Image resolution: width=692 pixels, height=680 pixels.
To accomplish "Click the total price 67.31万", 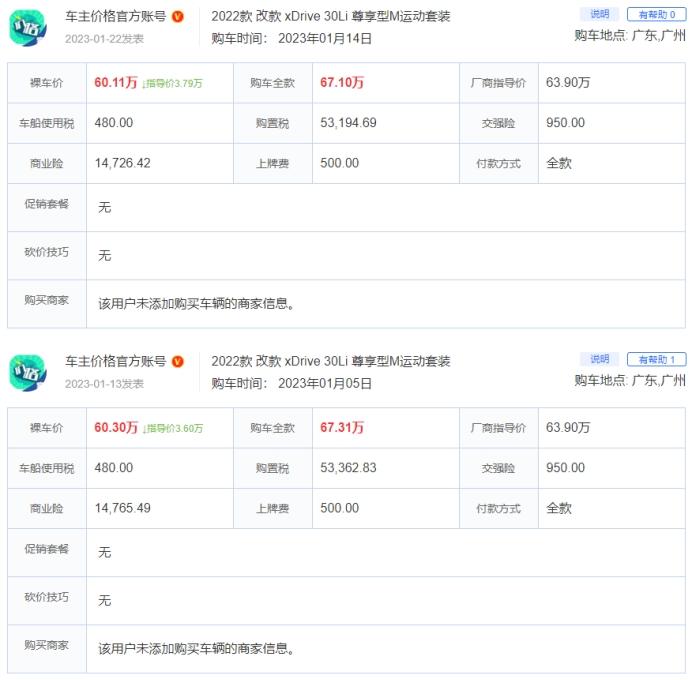I will pos(342,428).
